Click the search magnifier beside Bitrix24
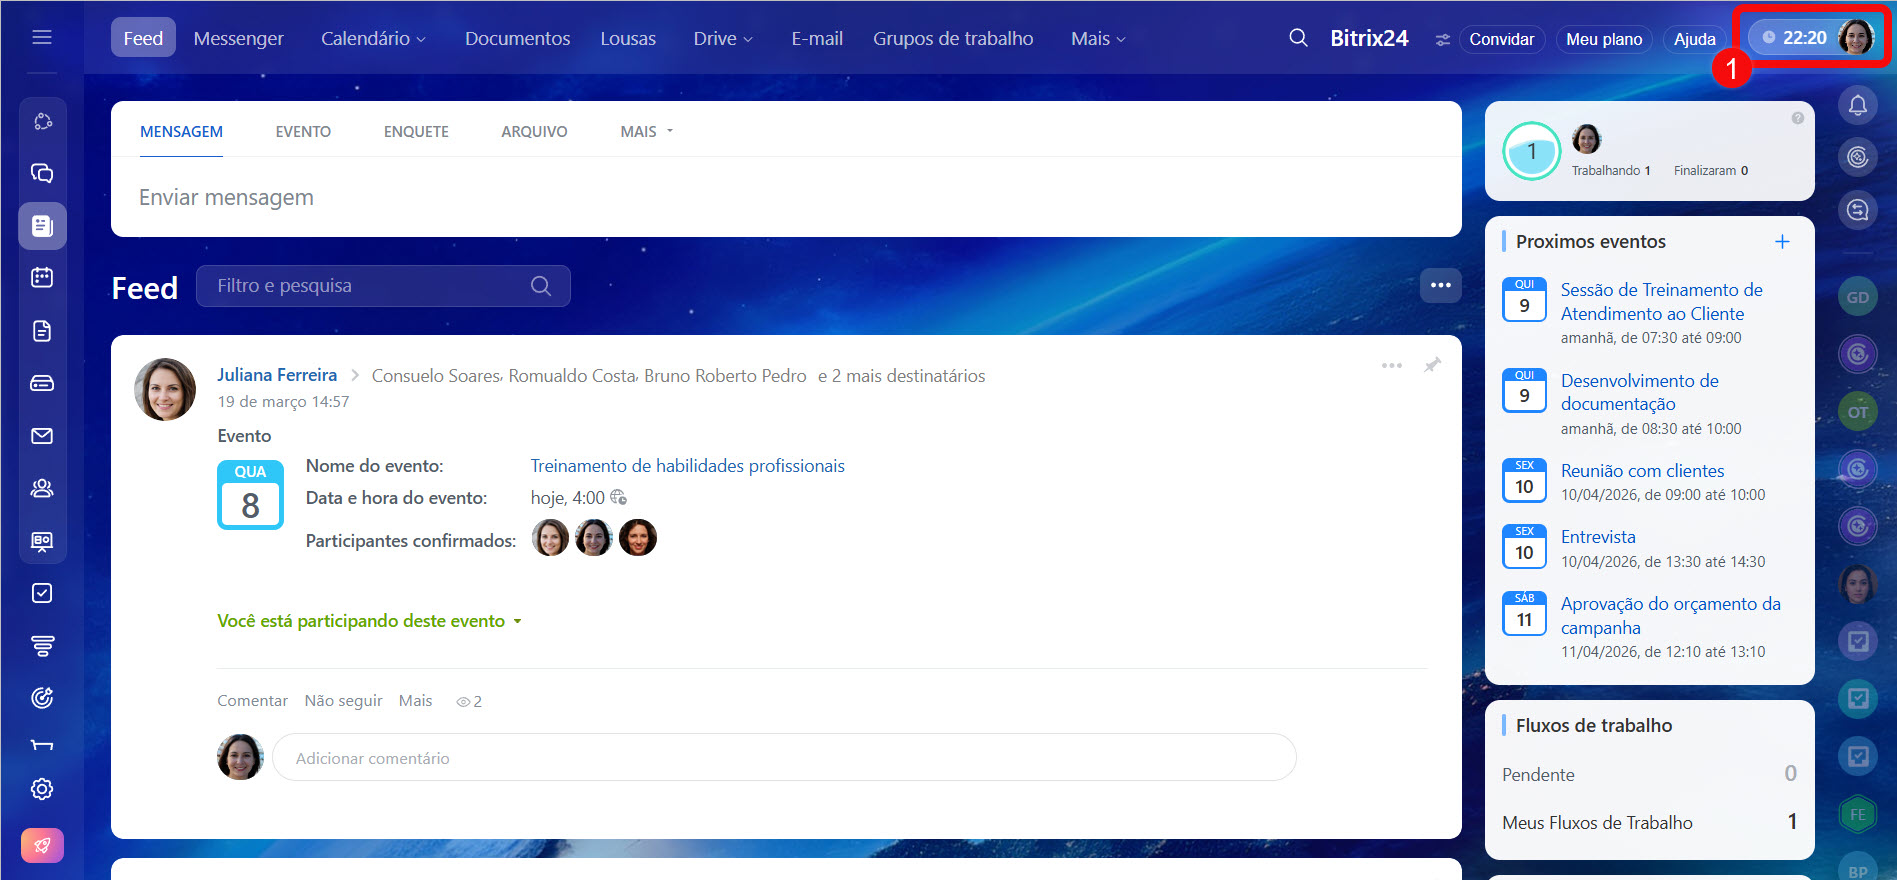This screenshot has width=1897, height=880. click(x=1298, y=38)
